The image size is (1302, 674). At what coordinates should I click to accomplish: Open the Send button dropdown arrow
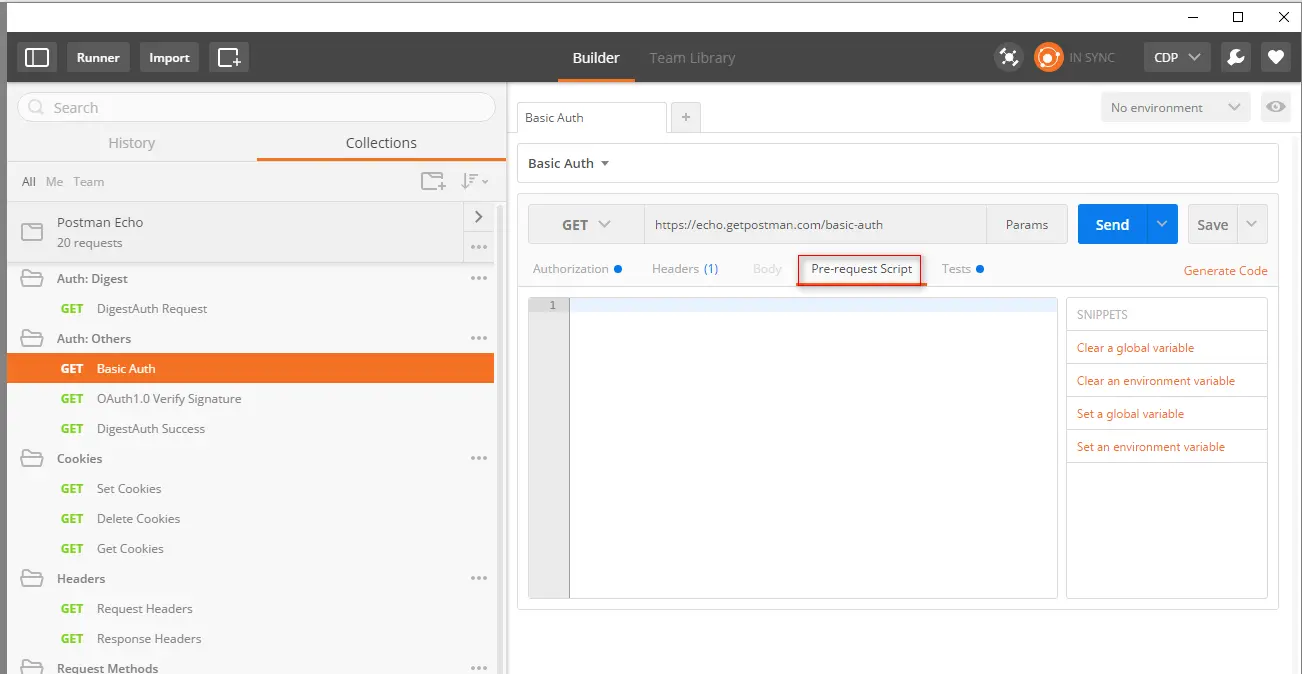click(1162, 224)
